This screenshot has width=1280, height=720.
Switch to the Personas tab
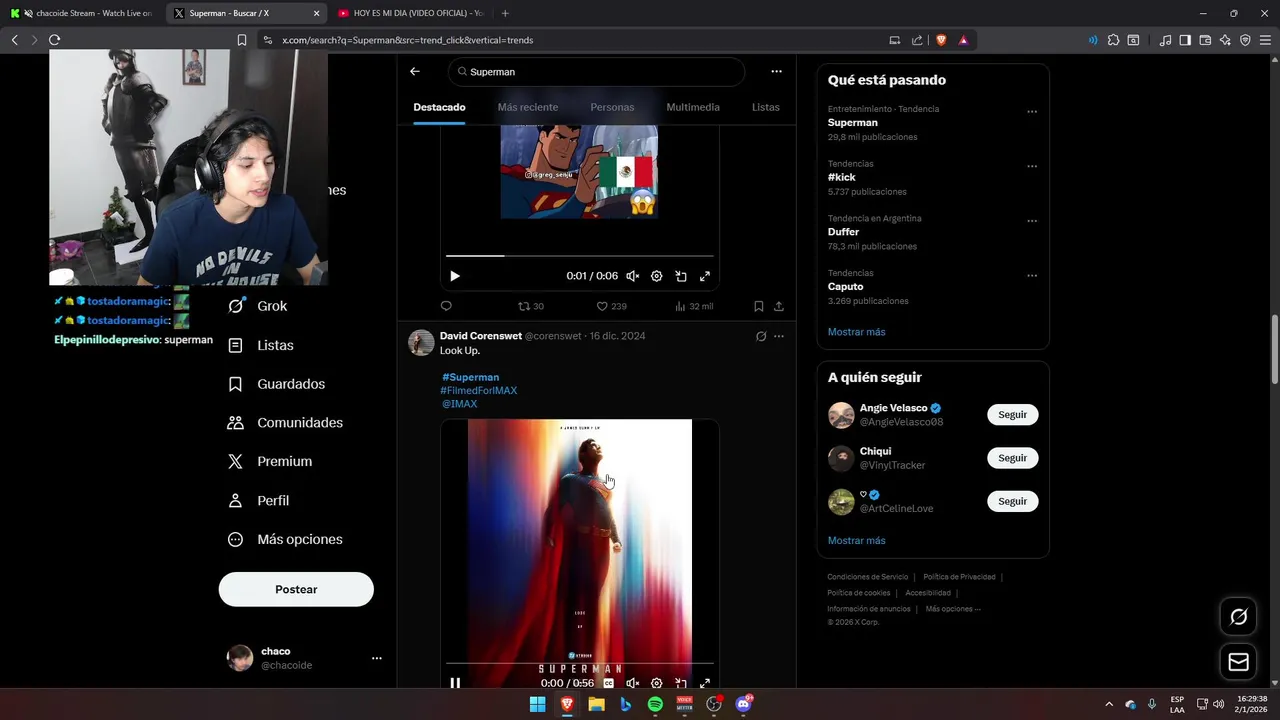pyautogui.click(x=612, y=107)
